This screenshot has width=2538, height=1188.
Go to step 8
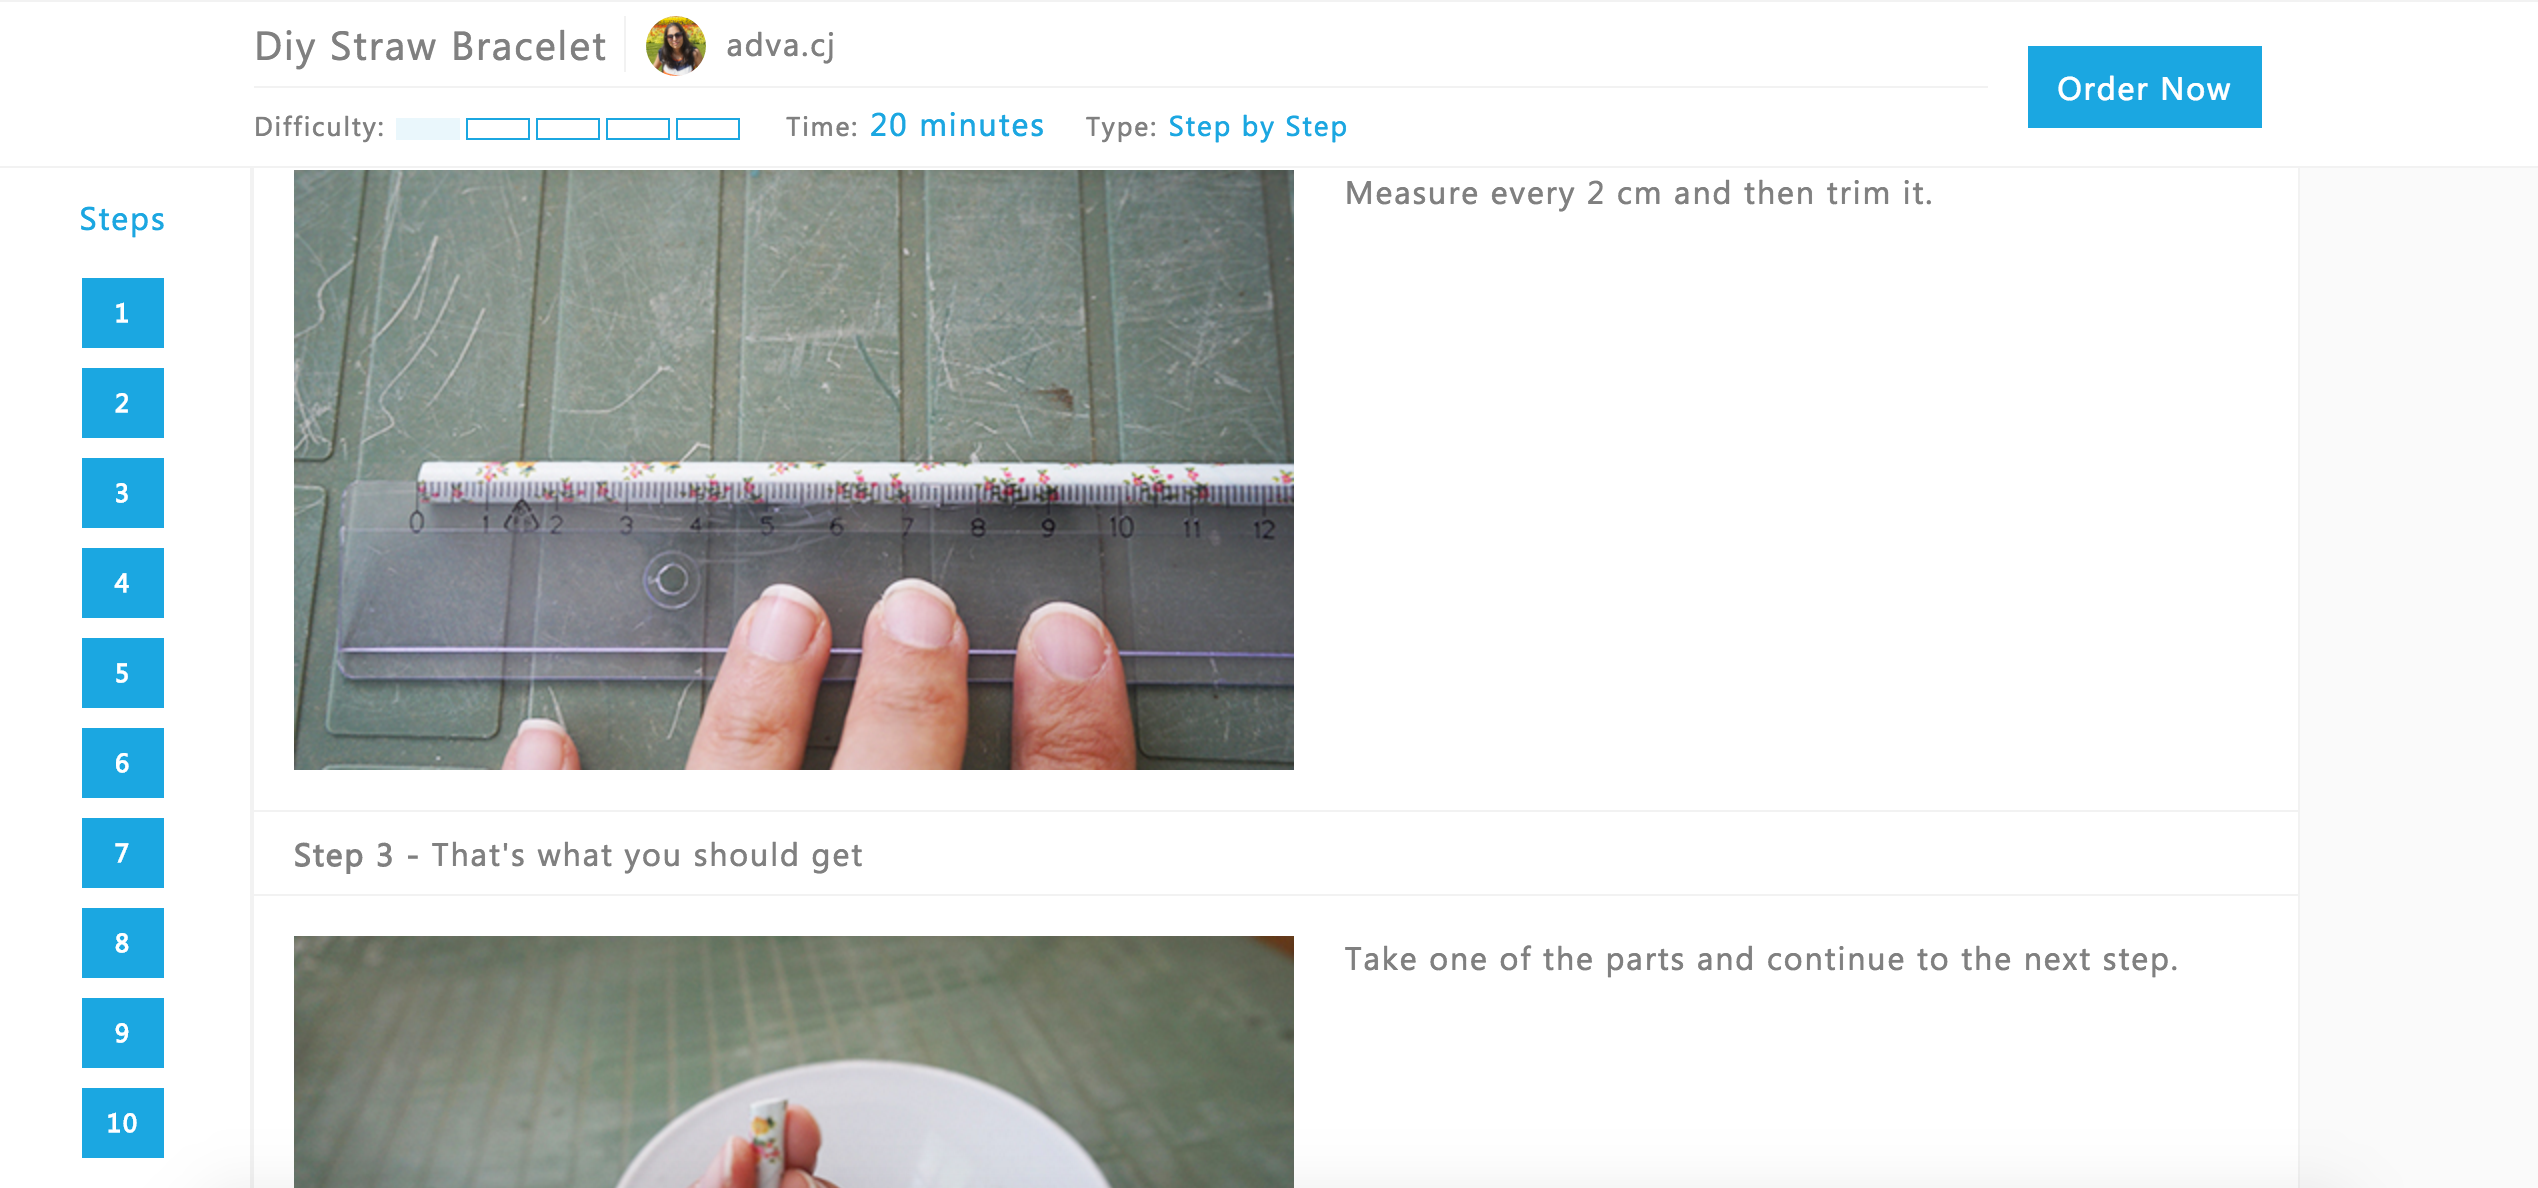[x=123, y=943]
